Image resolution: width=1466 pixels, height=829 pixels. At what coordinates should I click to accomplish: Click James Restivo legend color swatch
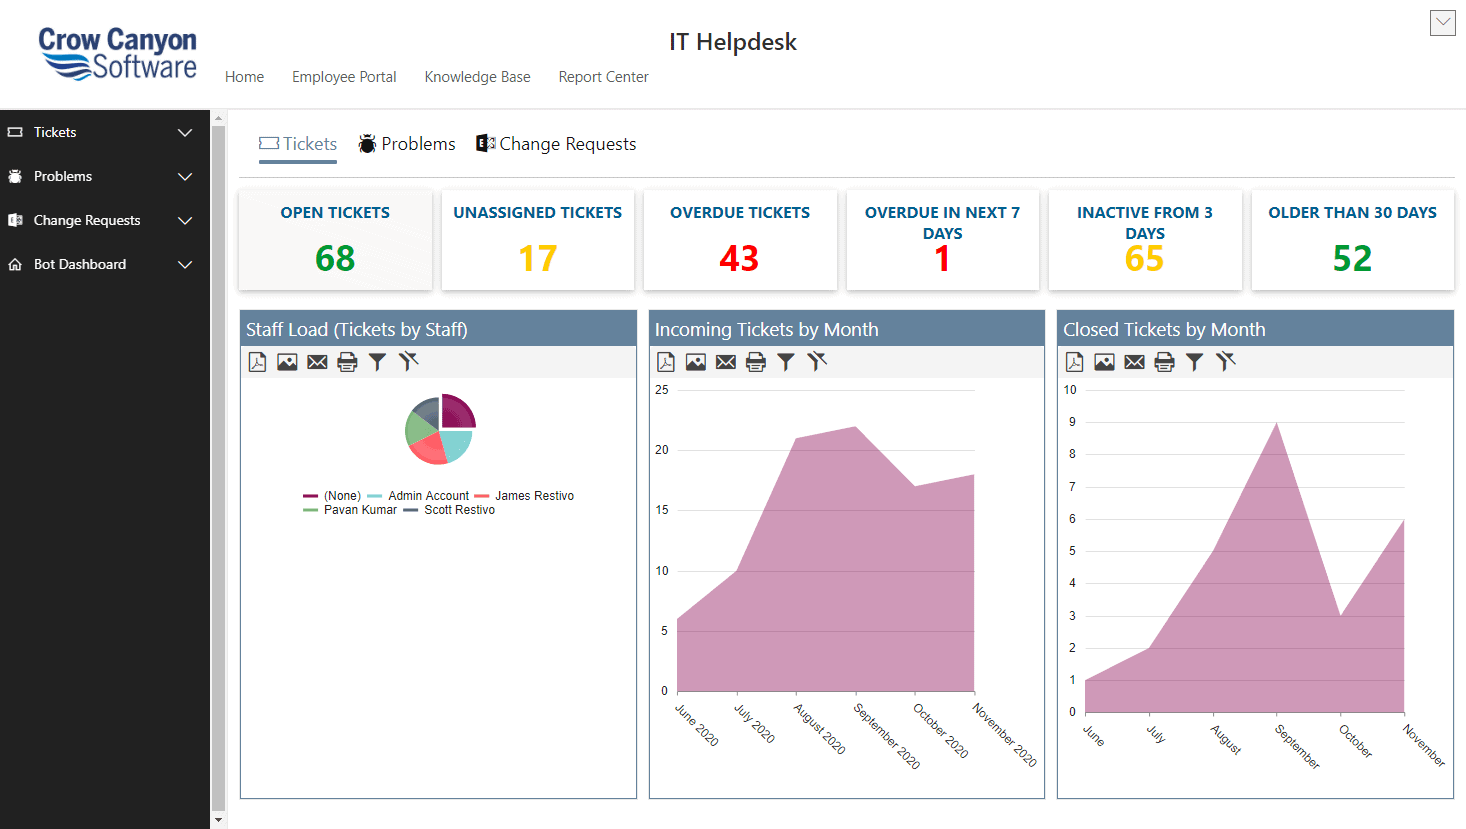[x=482, y=496]
